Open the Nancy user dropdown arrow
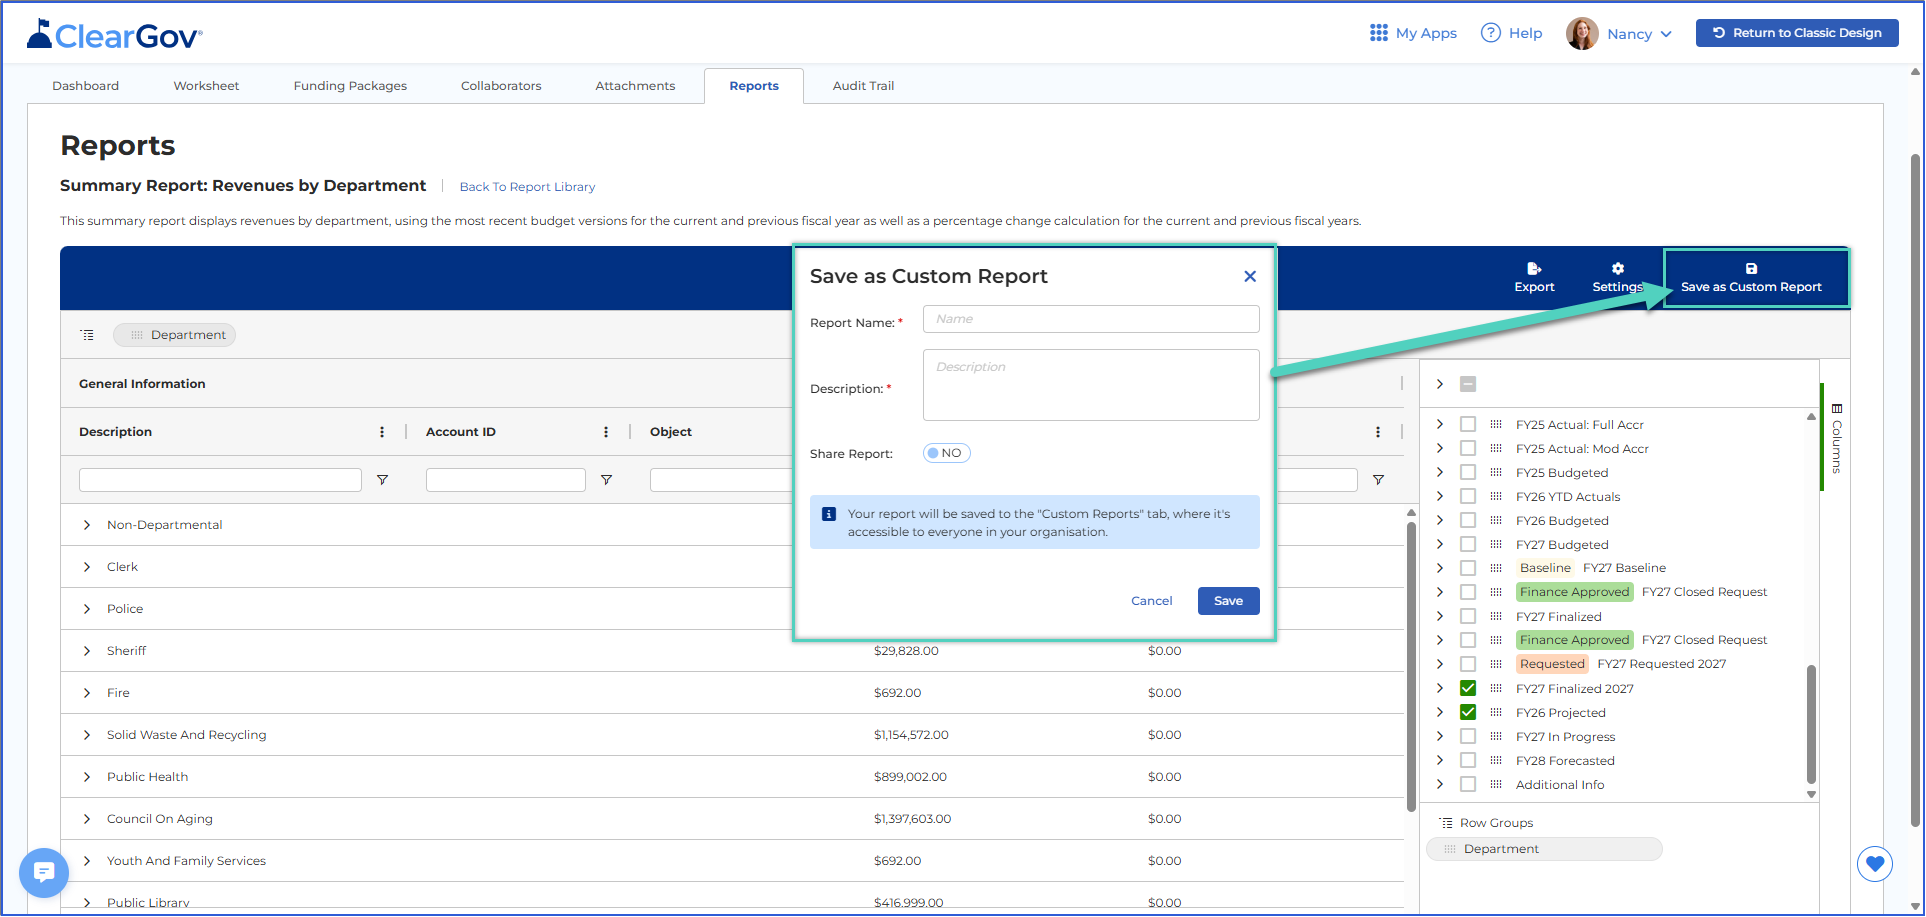This screenshot has width=1926, height=917. click(1666, 34)
